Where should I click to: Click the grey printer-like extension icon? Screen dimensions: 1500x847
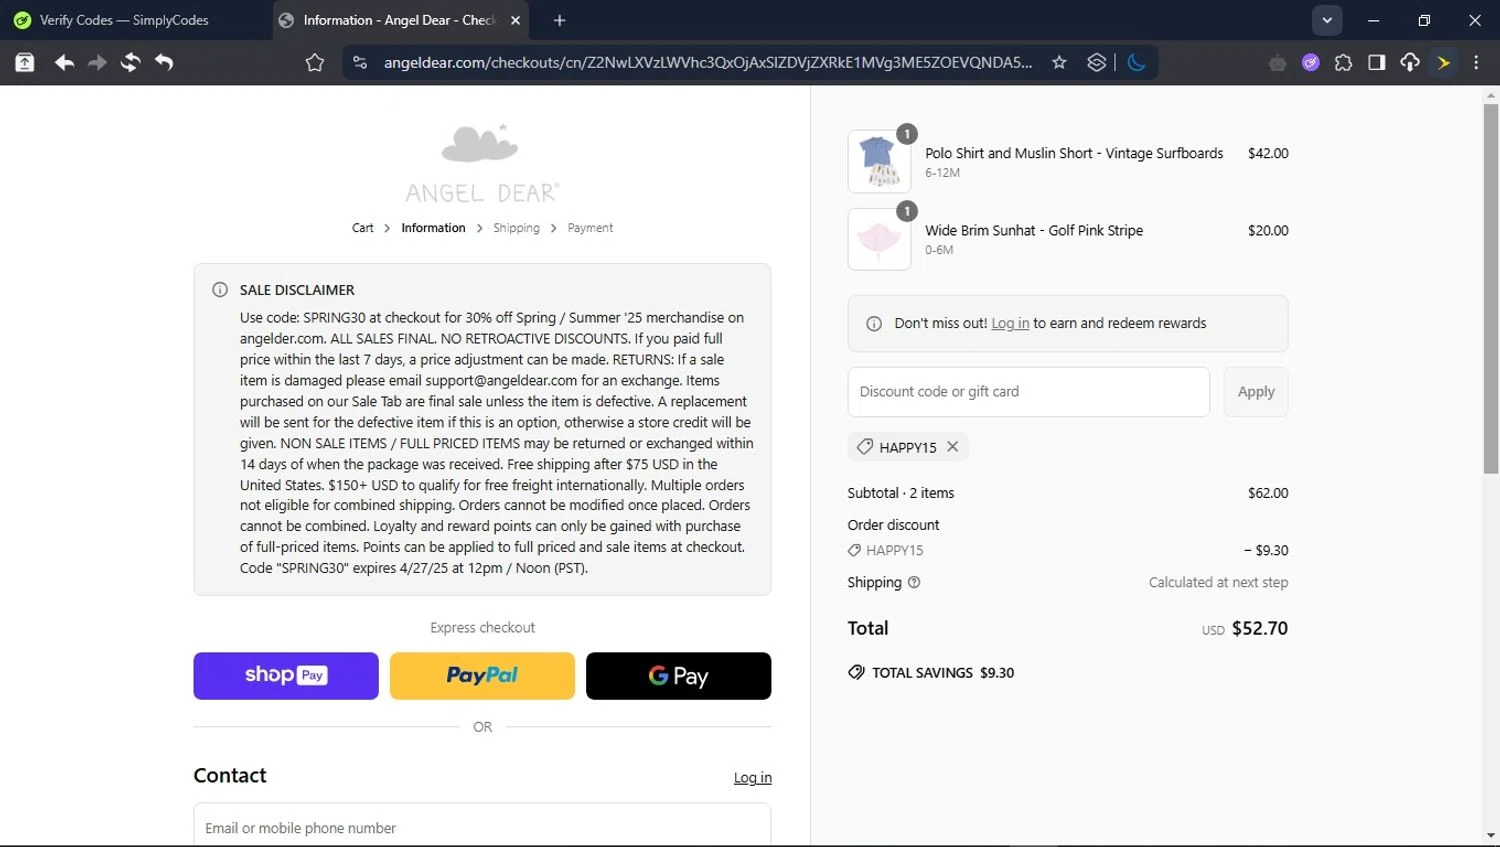(1277, 63)
